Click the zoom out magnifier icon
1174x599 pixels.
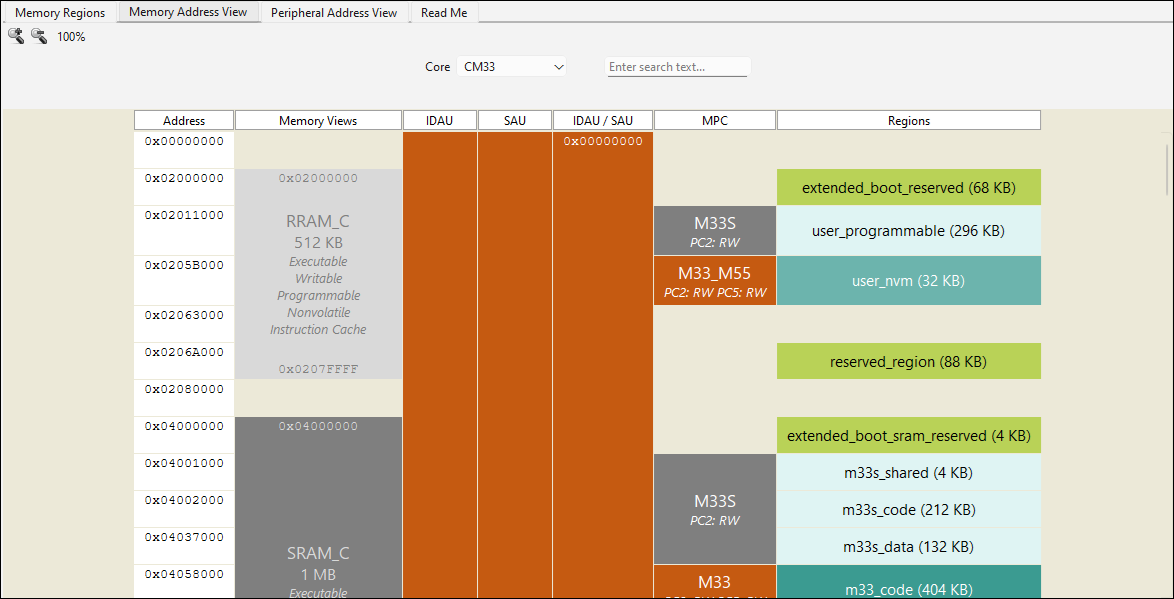pyautogui.click(x=39, y=36)
